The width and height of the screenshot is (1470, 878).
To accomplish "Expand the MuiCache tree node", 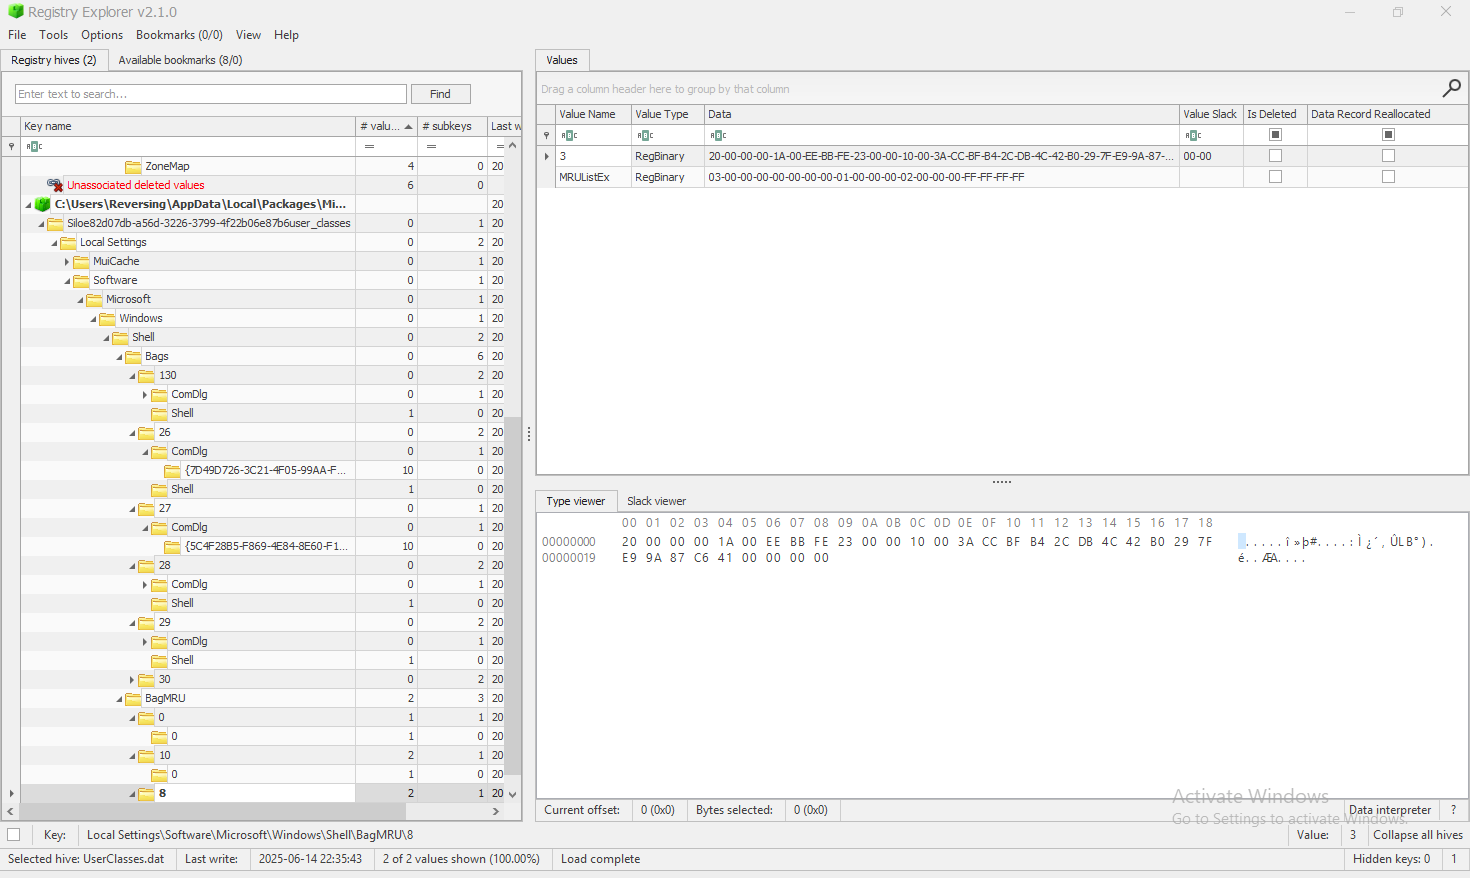I will [x=67, y=262].
